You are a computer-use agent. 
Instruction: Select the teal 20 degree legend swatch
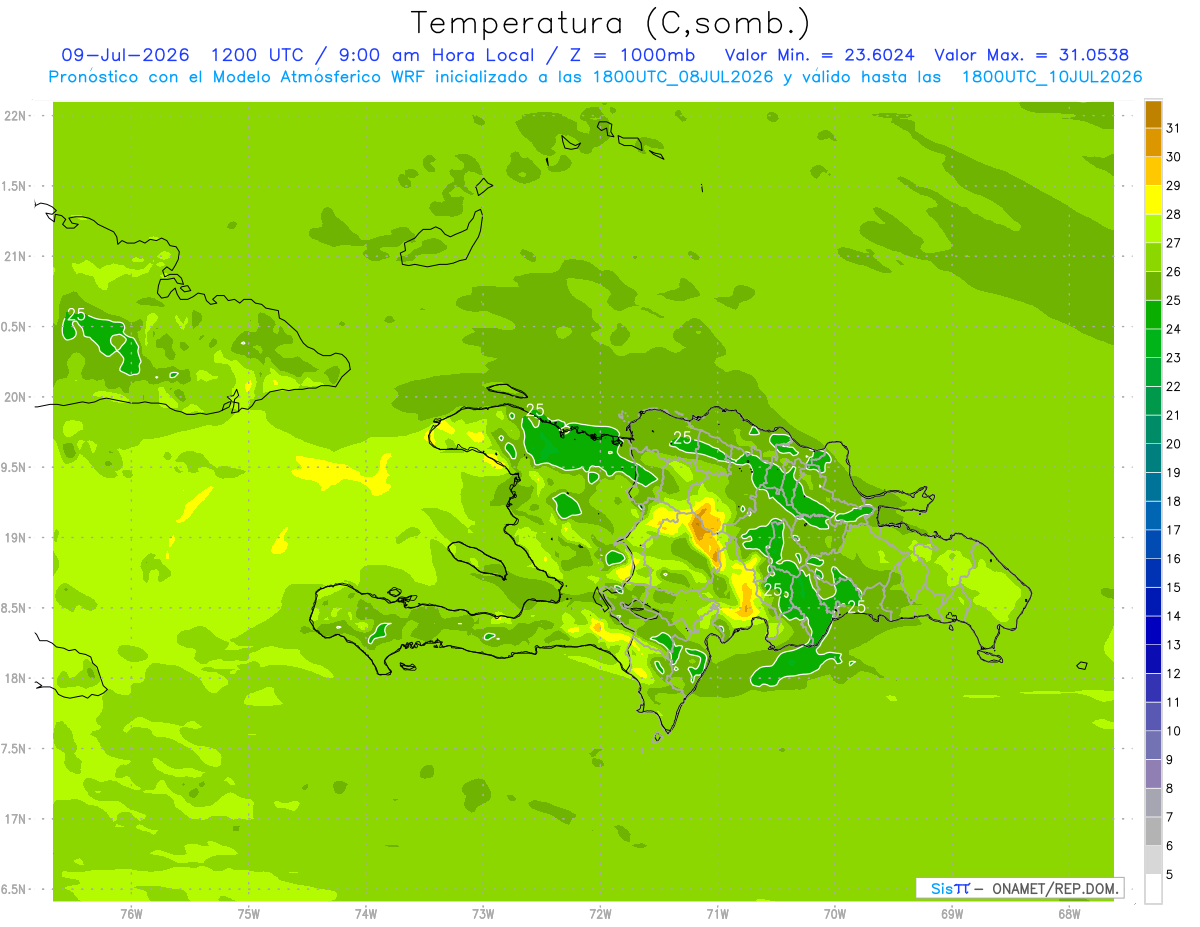pyautogui.click(x=1153, y=430)
